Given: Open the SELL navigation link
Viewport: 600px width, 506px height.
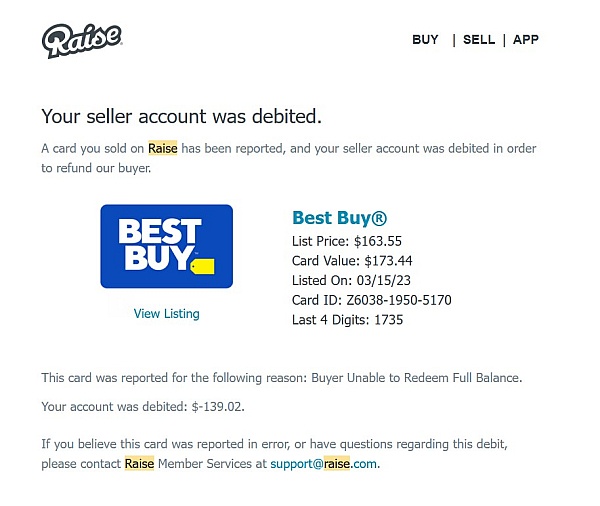Looking at the screenshot, I should (479, 39).
